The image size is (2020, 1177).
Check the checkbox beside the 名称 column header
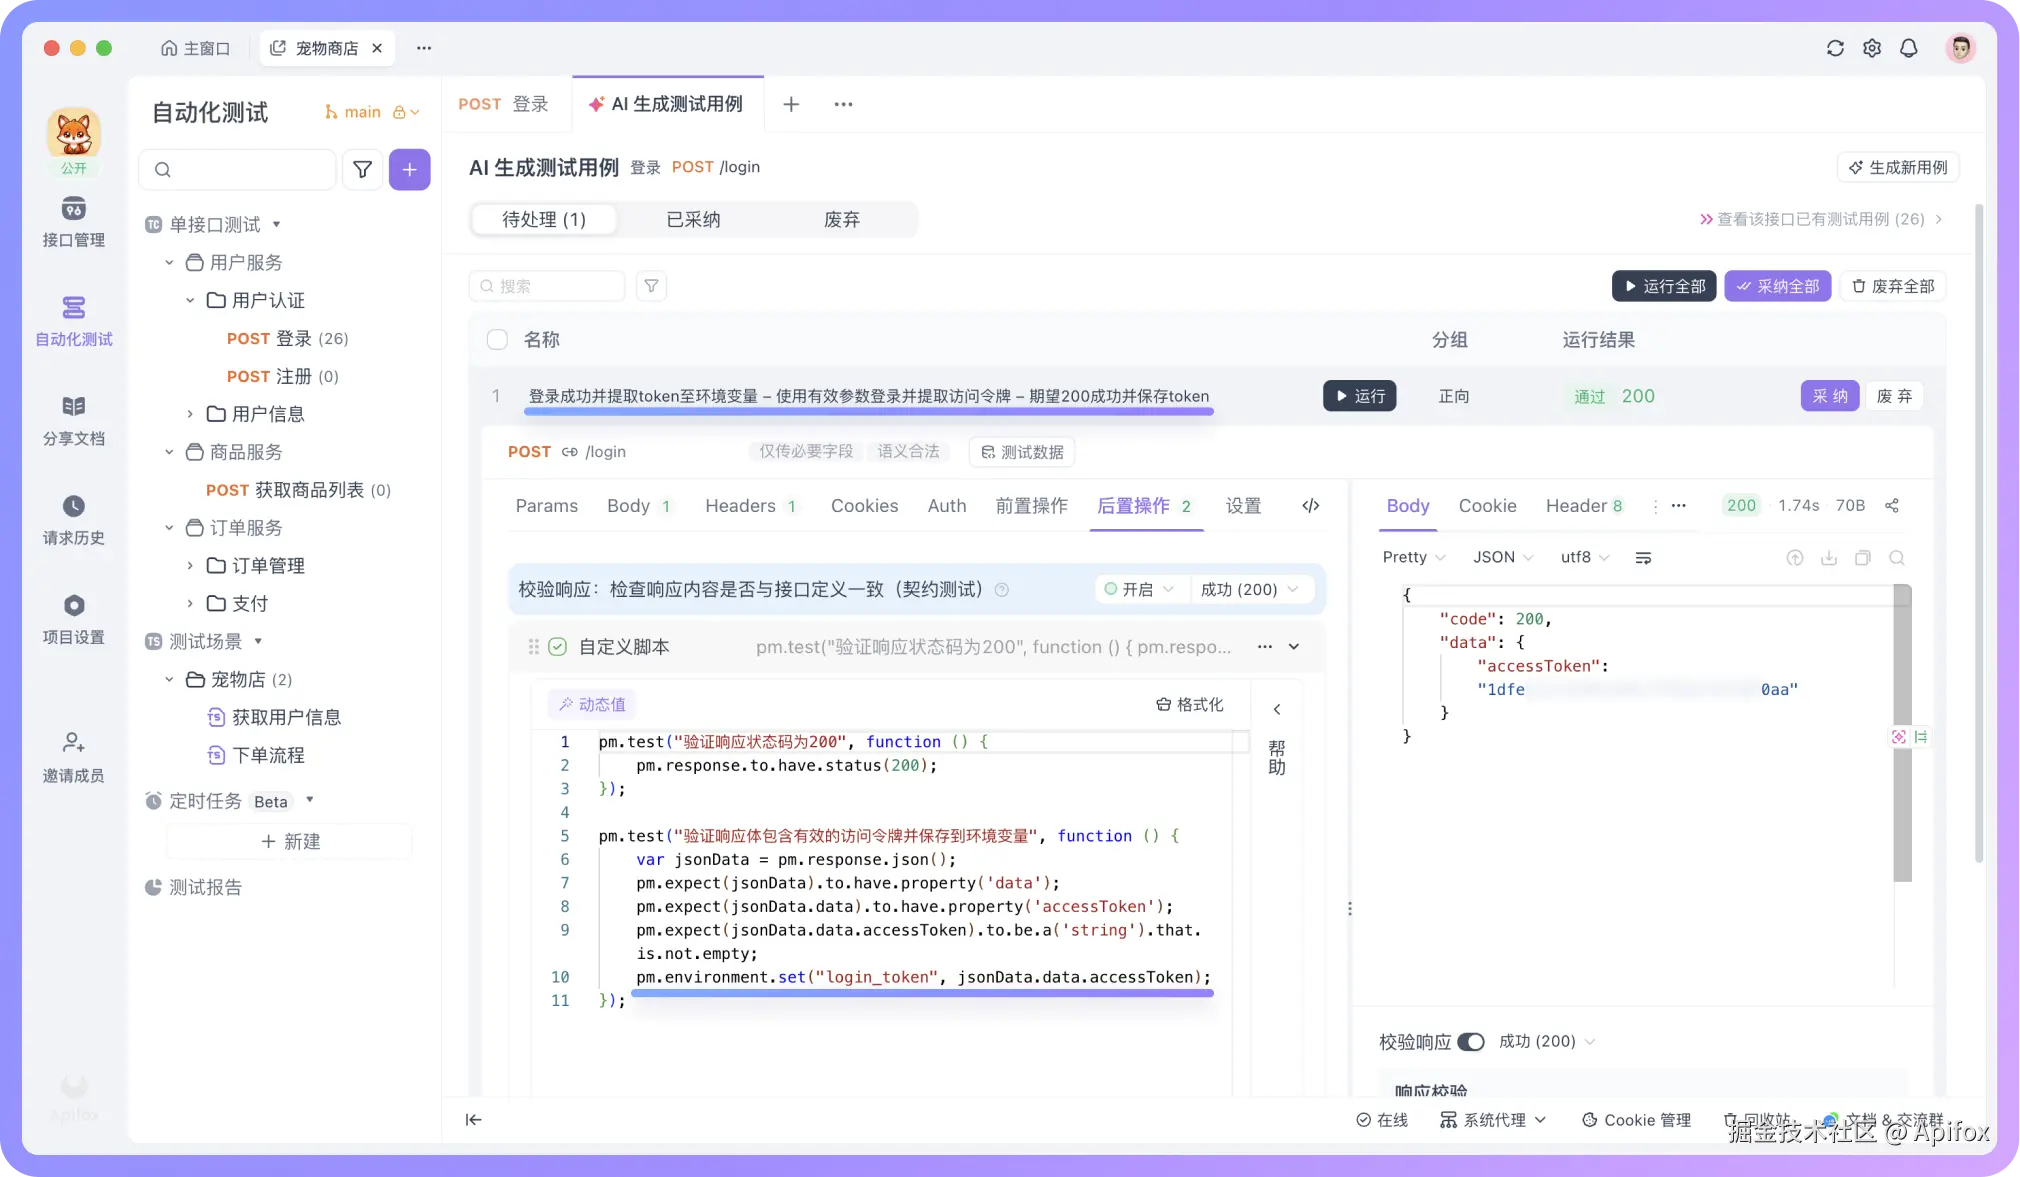[497, 340]
